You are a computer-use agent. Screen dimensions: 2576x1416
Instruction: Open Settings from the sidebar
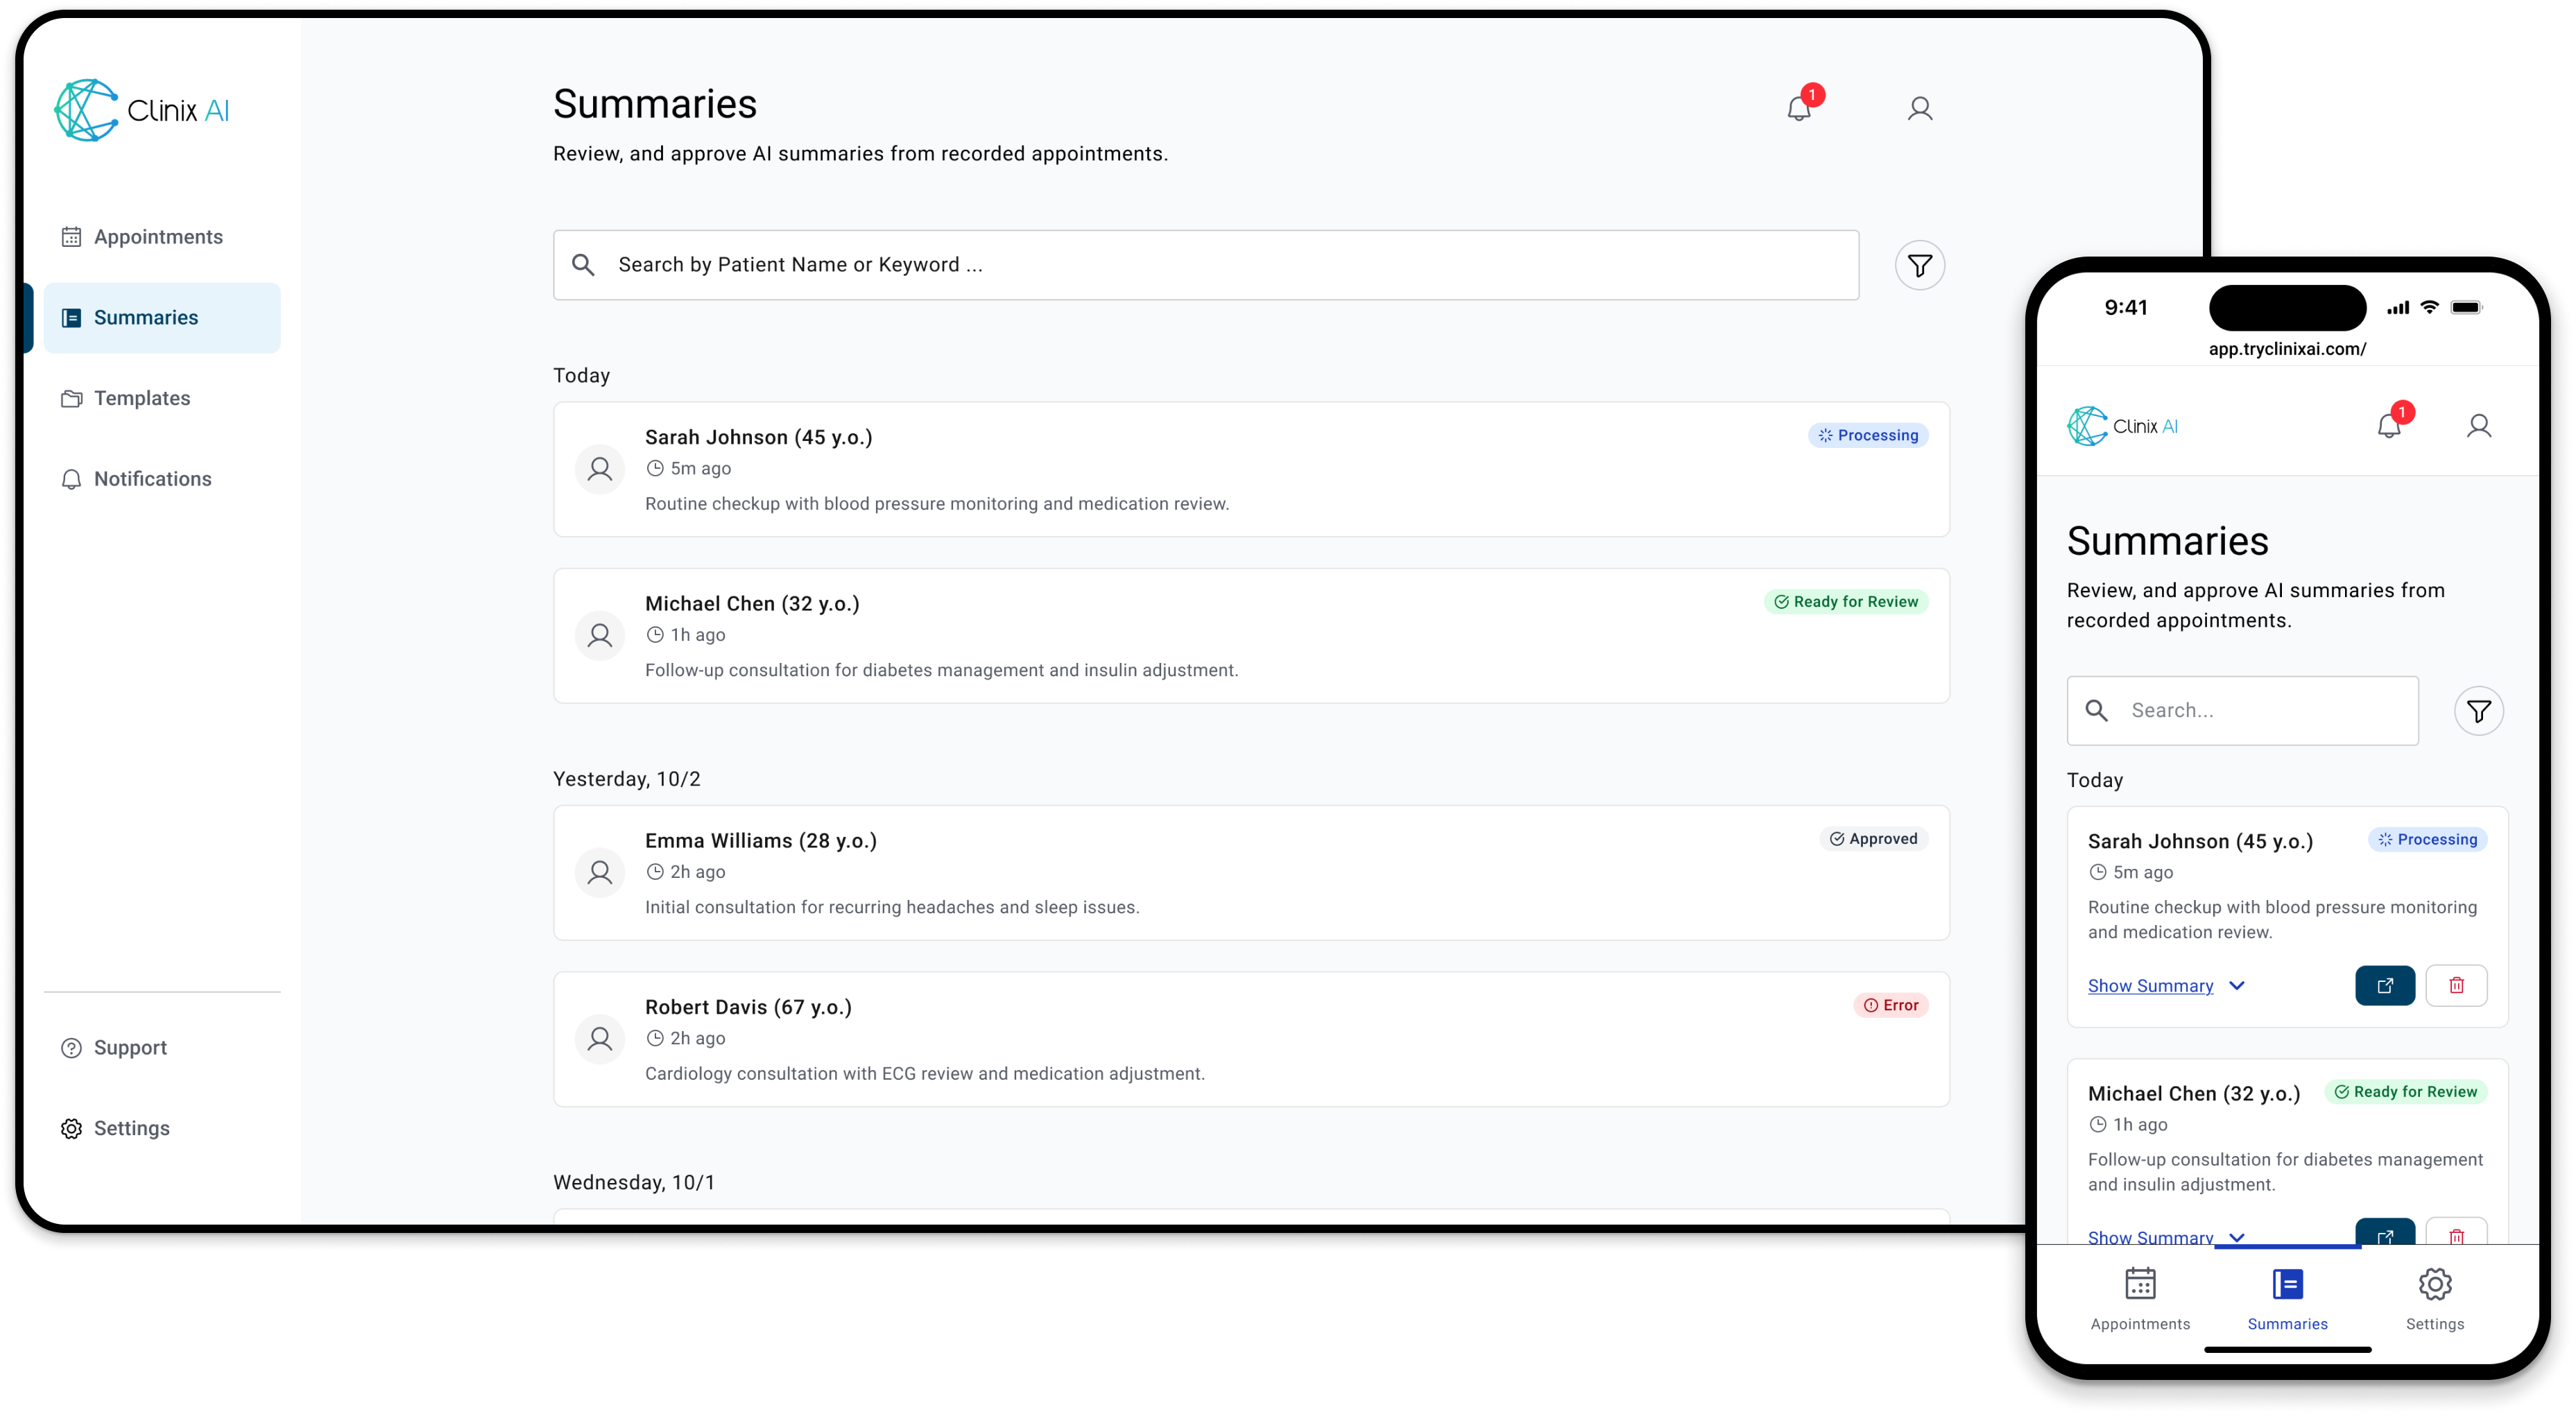click(131, 1128)
